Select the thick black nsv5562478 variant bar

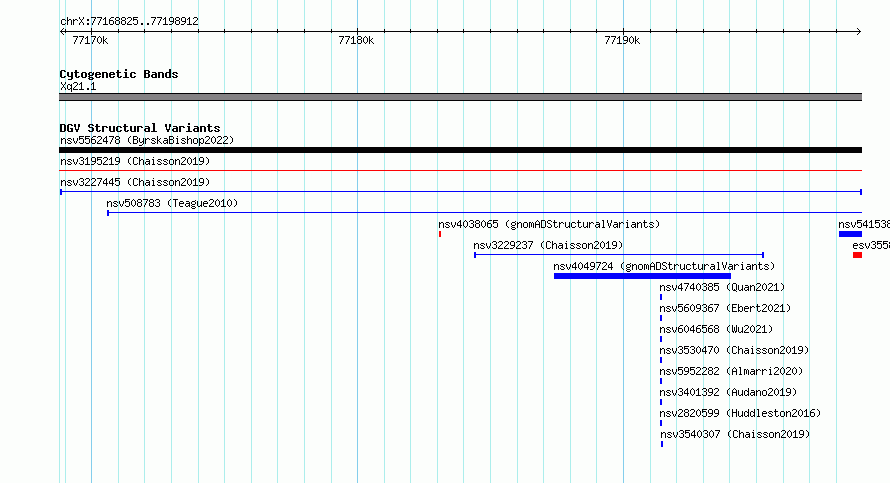click(x=460, y=150)
